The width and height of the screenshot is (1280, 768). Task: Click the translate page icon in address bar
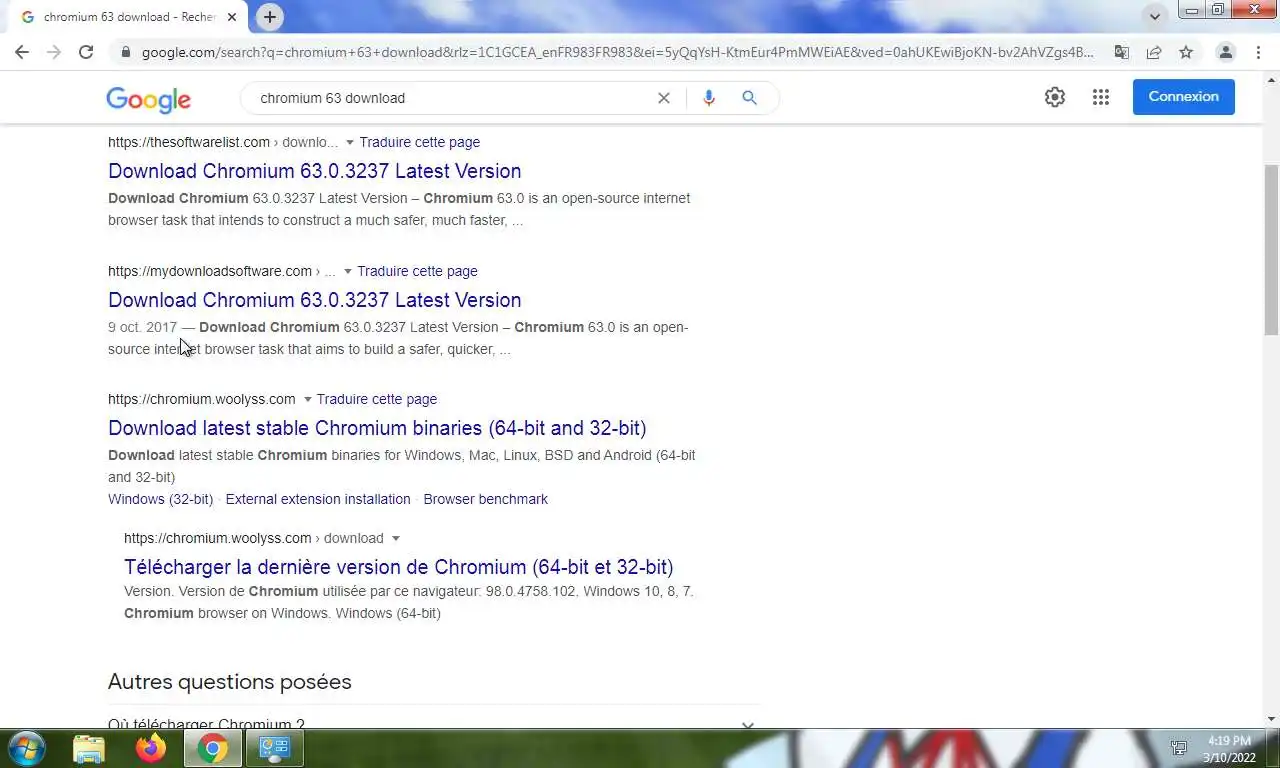(1122, 52)
